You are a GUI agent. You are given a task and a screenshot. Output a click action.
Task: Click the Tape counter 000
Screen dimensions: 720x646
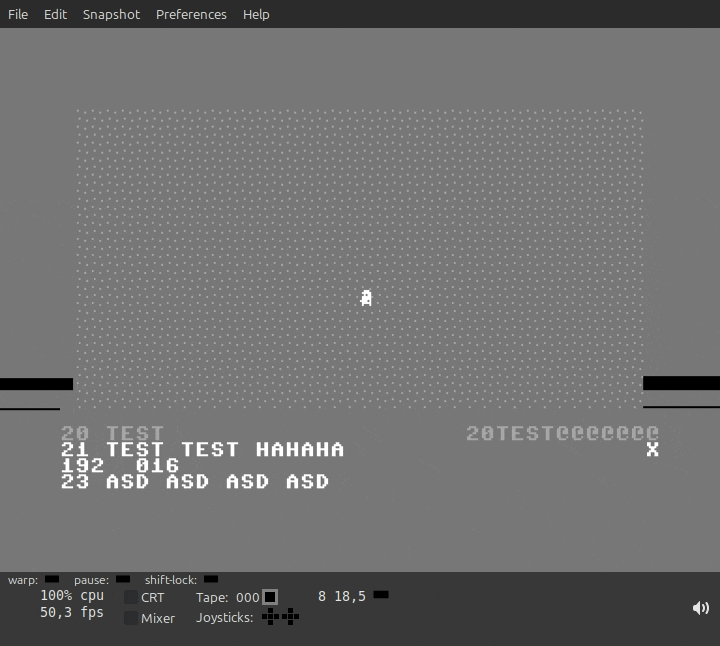click(x=248, y=597)
